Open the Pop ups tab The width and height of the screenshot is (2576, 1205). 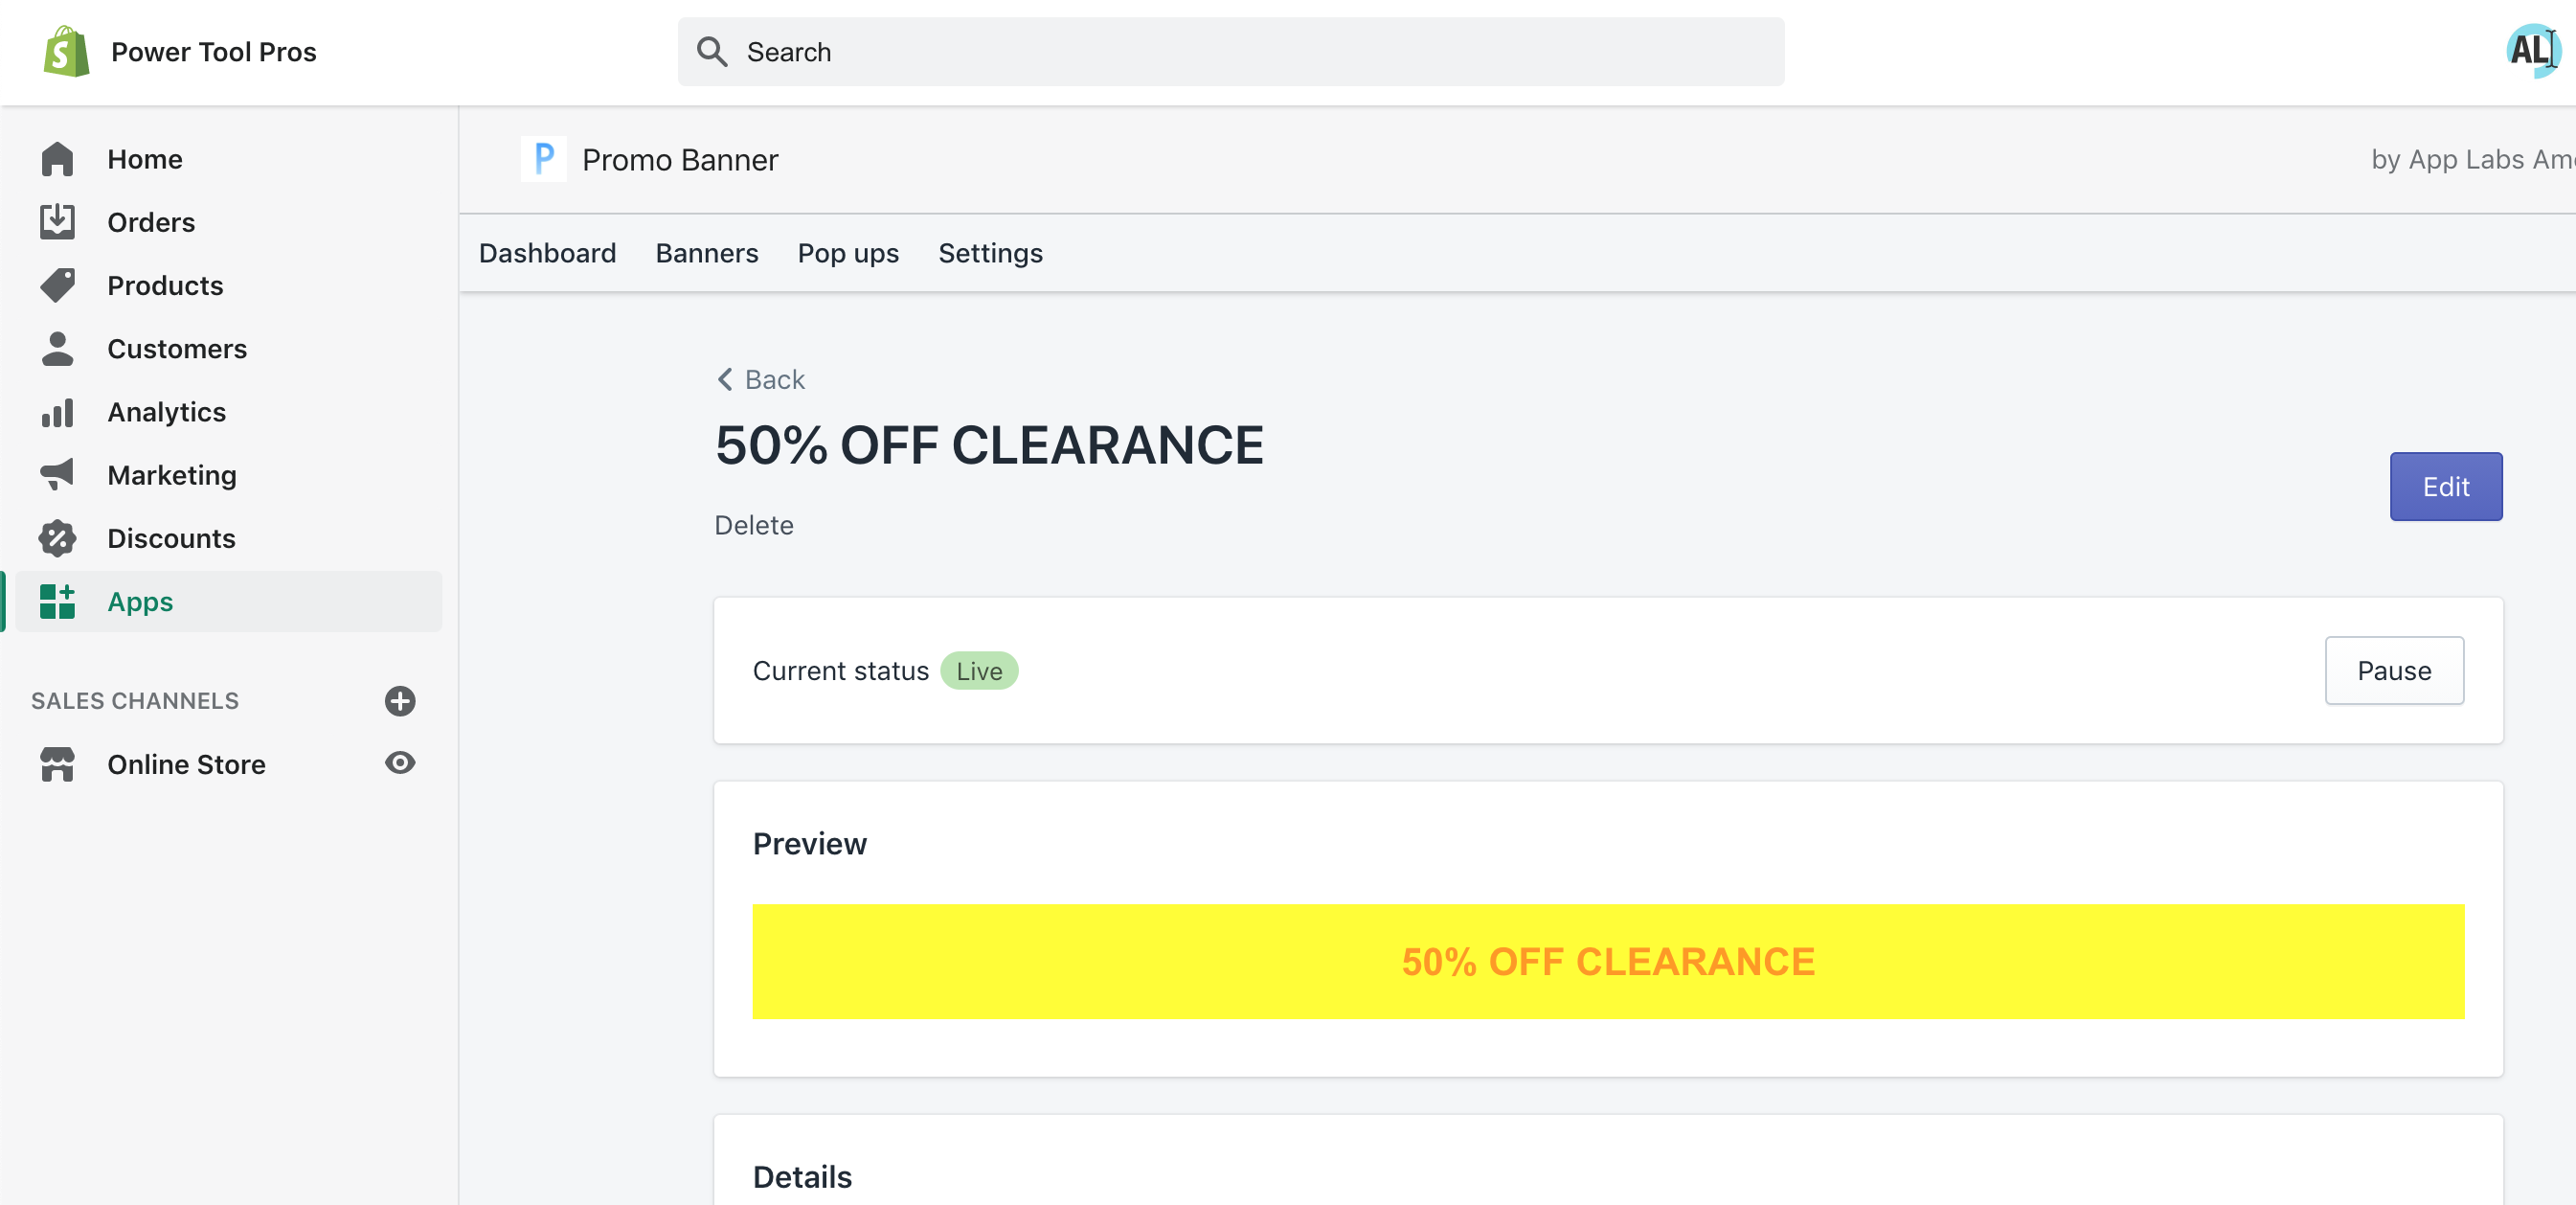(x=848, y=253)
